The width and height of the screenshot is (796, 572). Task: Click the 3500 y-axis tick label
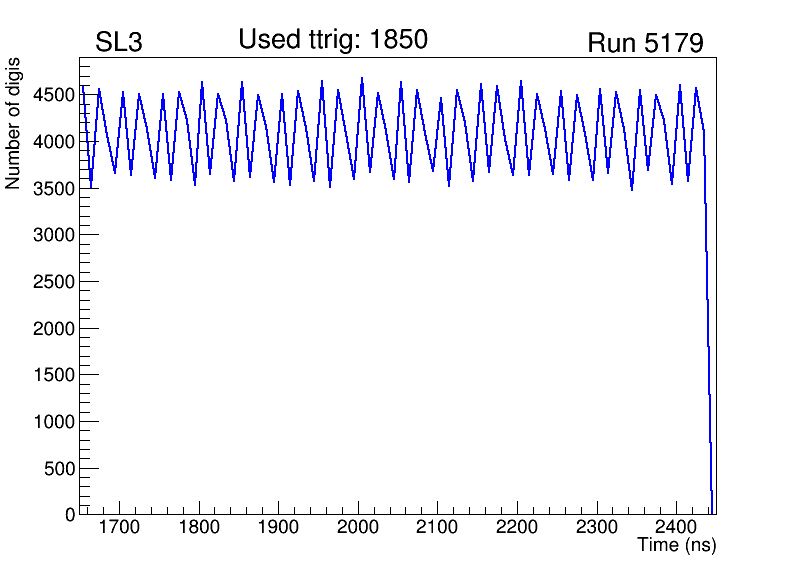pos(52,189)
